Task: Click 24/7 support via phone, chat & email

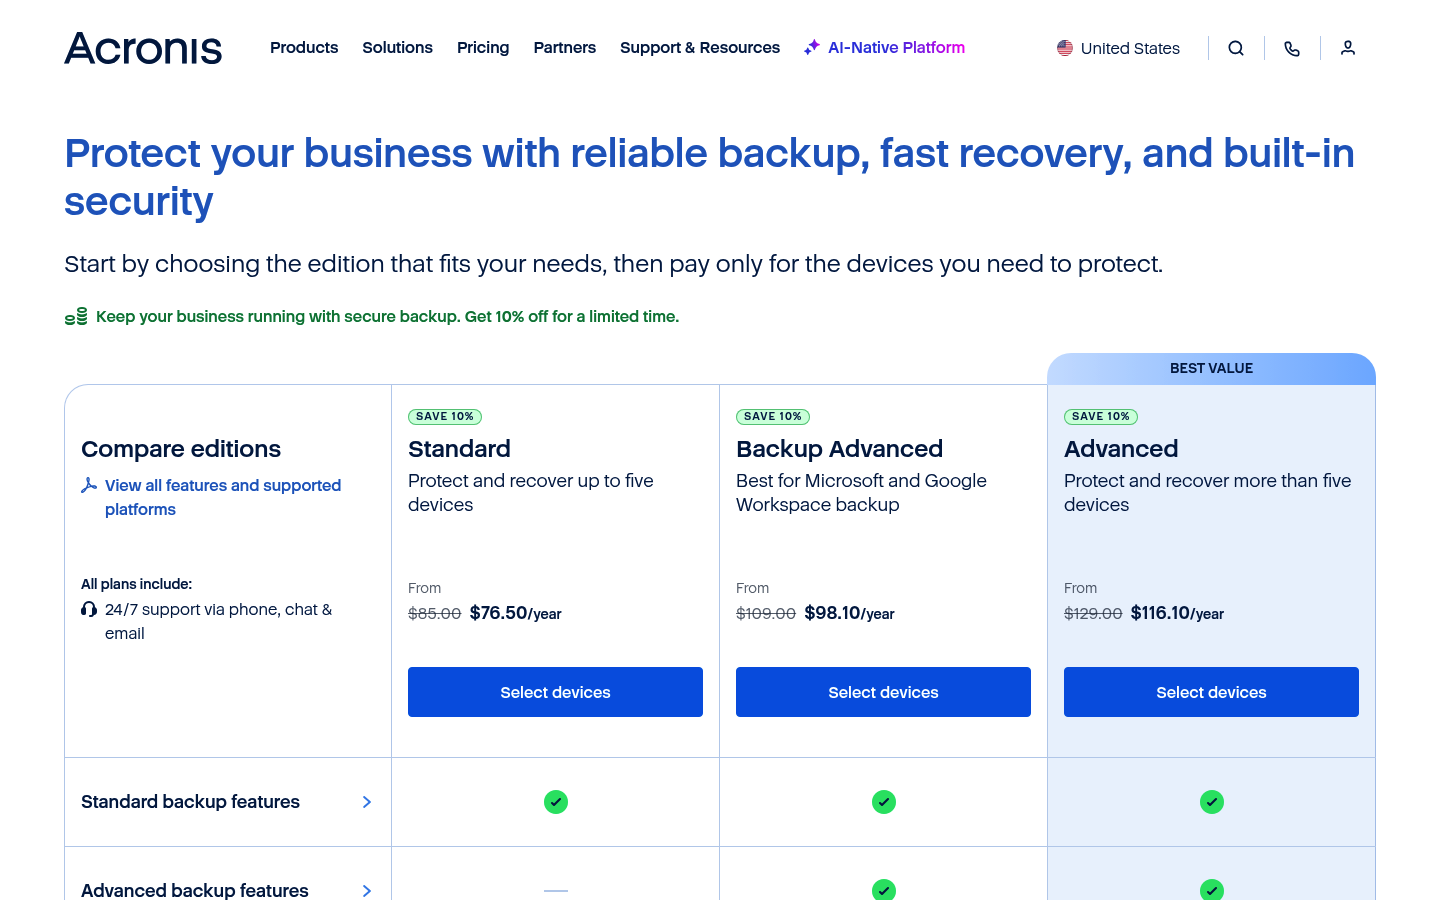Action: (218, 621)
